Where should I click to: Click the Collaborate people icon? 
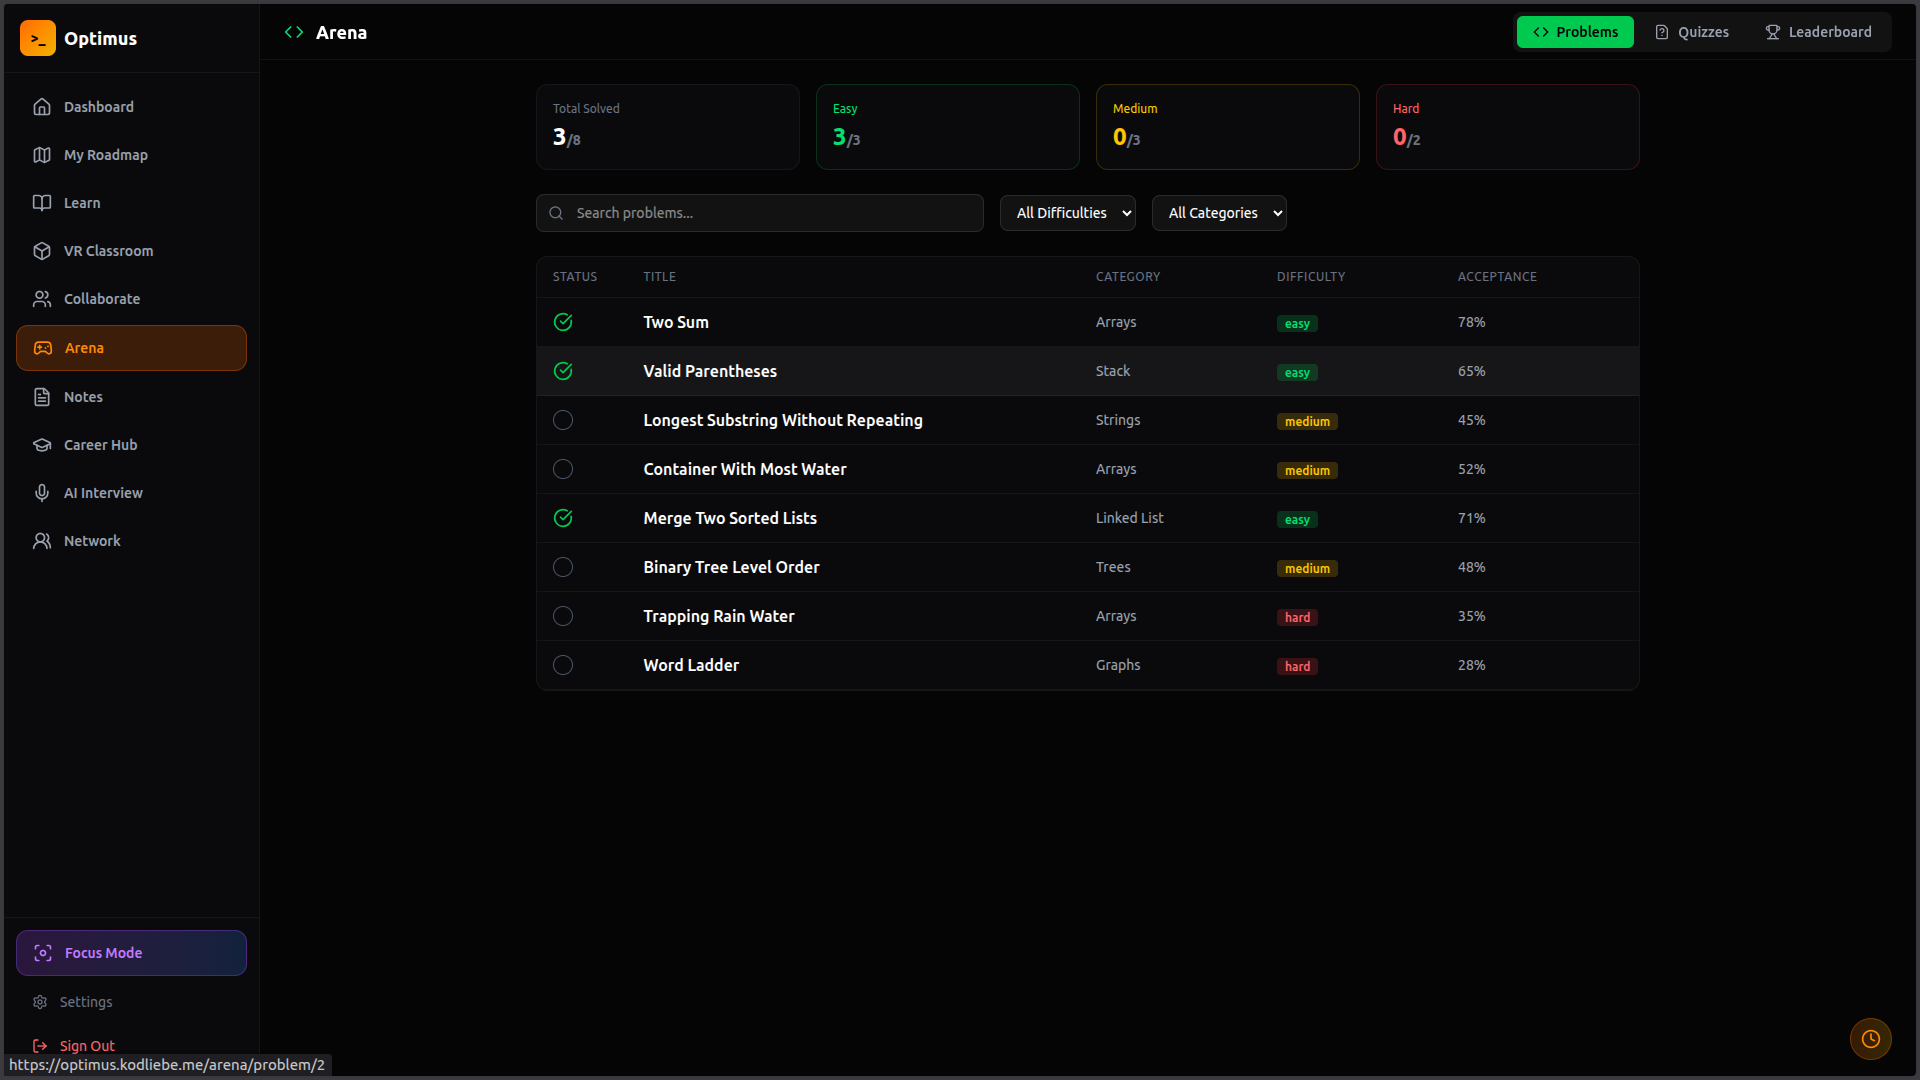[42, 299]
